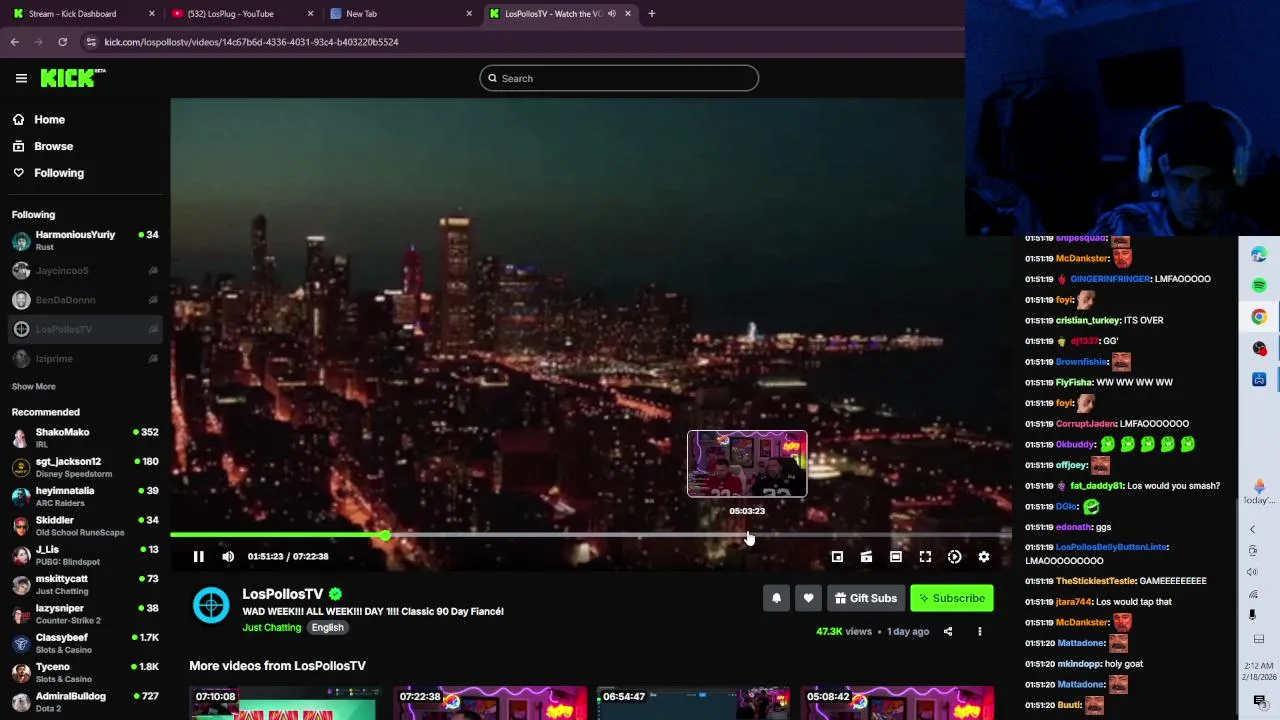Enter fullscreen mode

coord(925,557)
